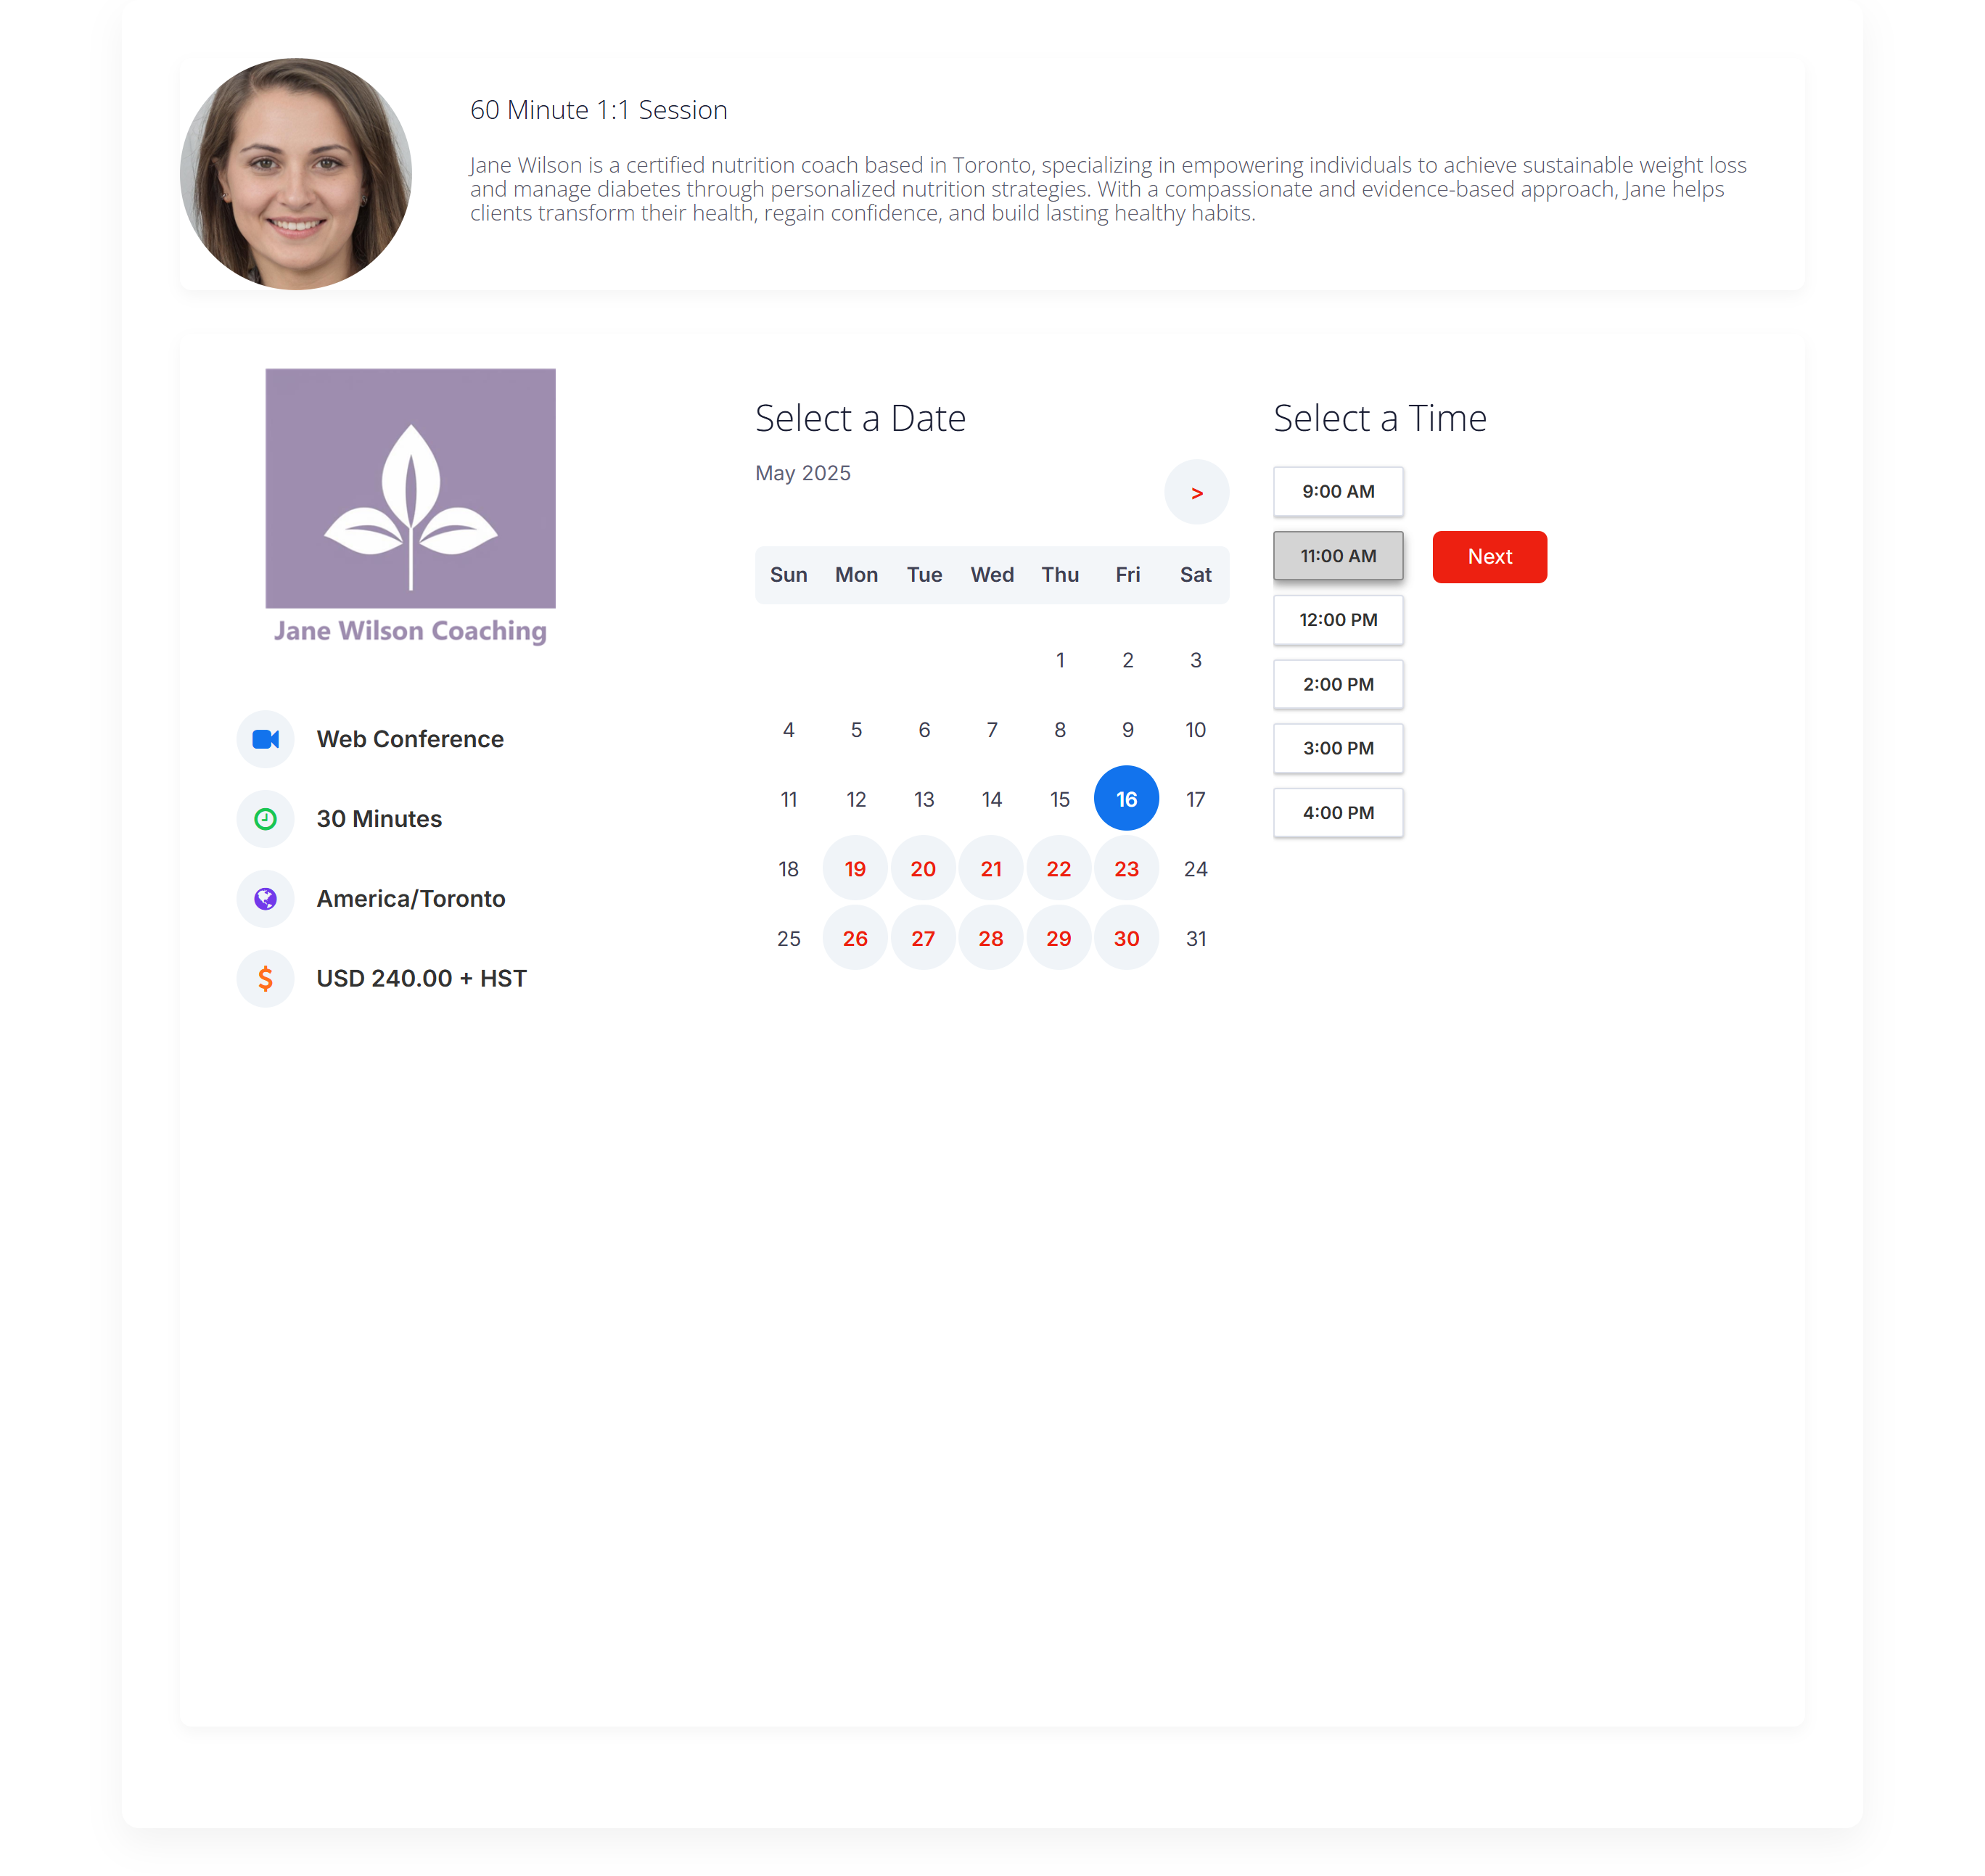The height and width of the screenshot is (1876, 1985).
Task: Click the Mon column header
Action: [856, 575]
